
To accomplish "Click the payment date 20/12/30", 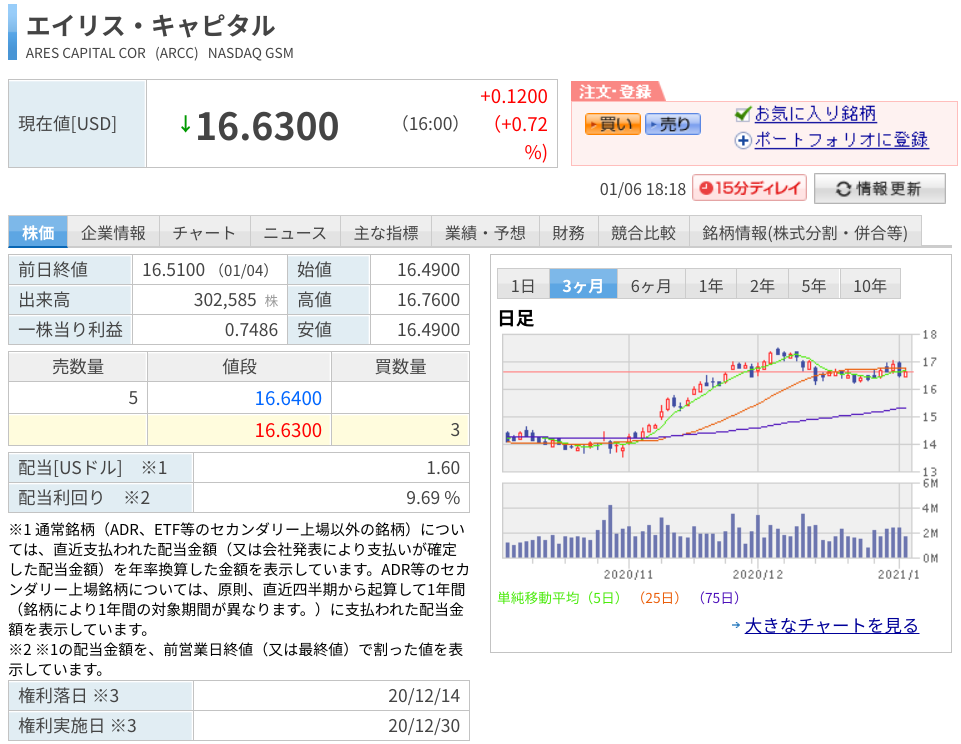I will 424,726.
